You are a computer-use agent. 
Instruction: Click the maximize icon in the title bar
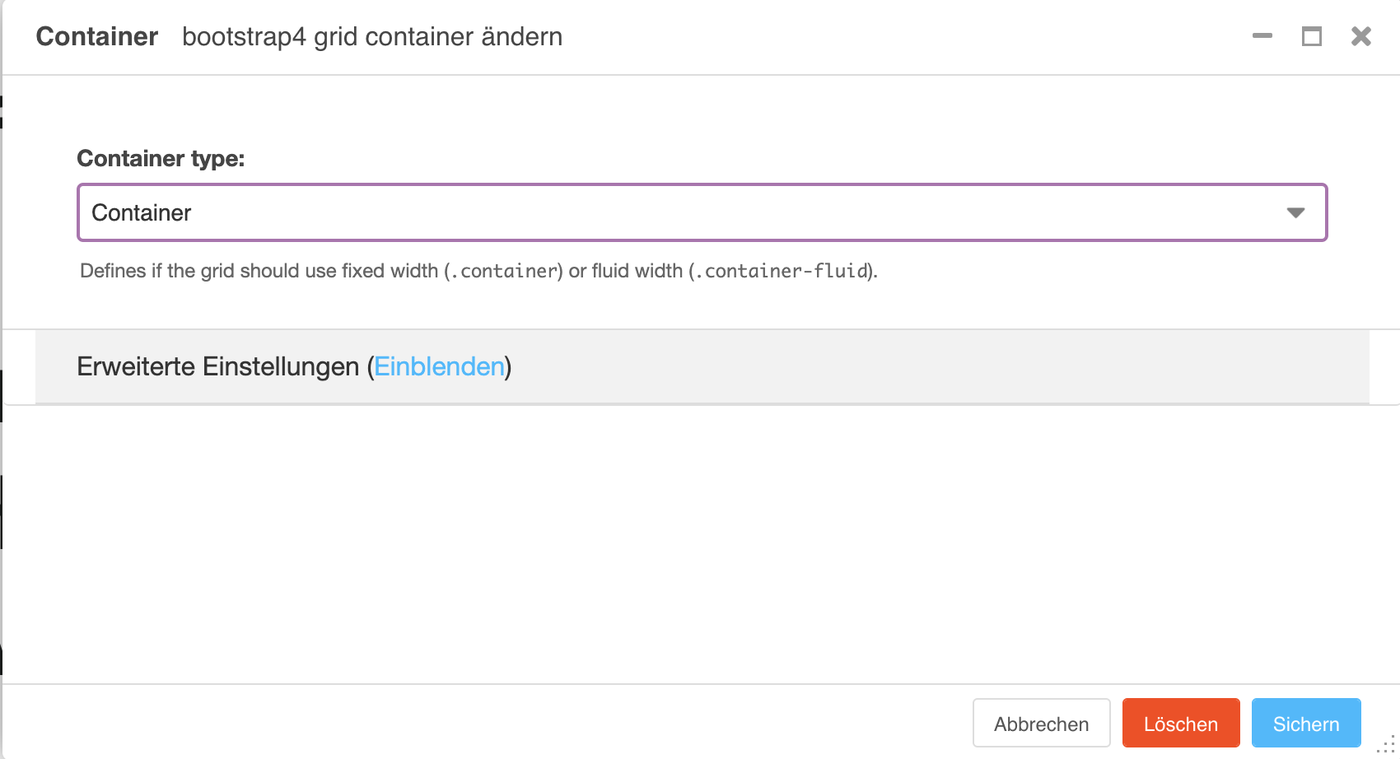pyautogui.click(x=1312, y=36)
